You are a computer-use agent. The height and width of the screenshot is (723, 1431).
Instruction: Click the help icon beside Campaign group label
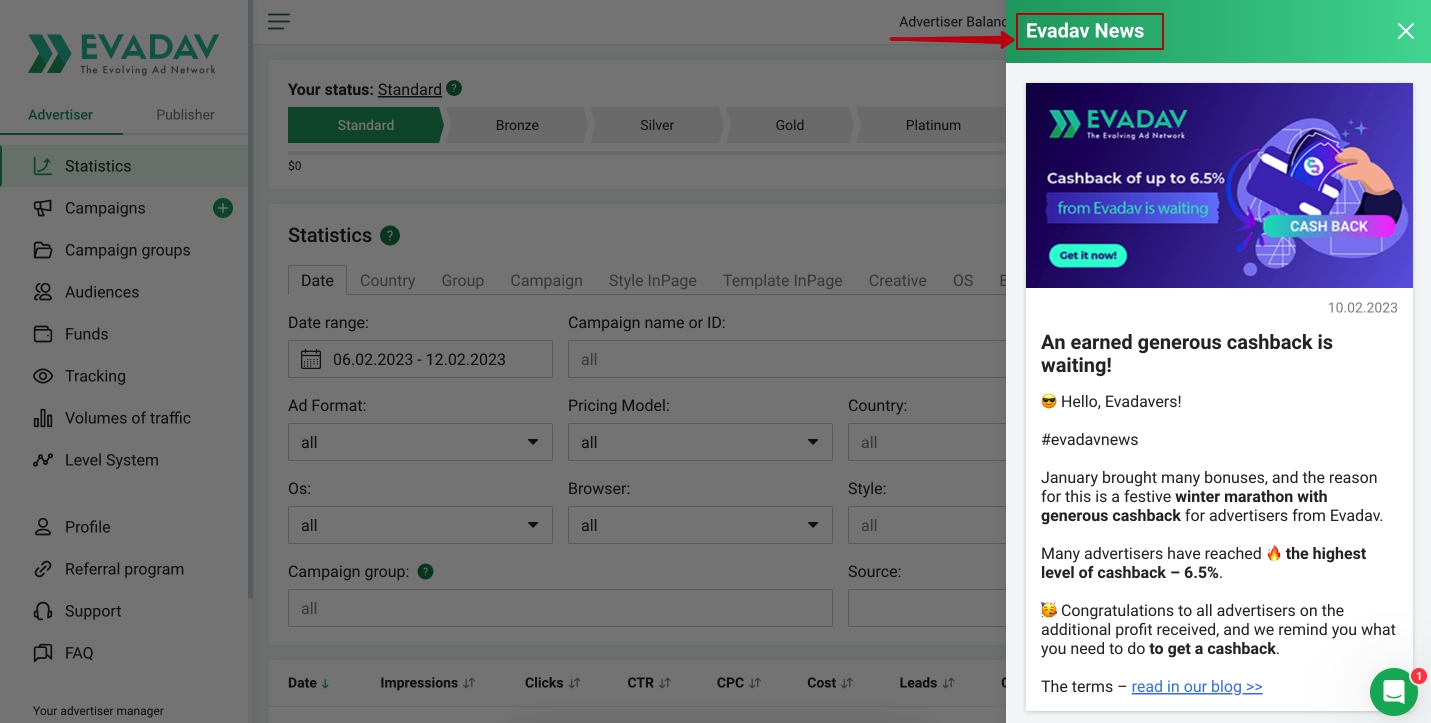point(425,572)
